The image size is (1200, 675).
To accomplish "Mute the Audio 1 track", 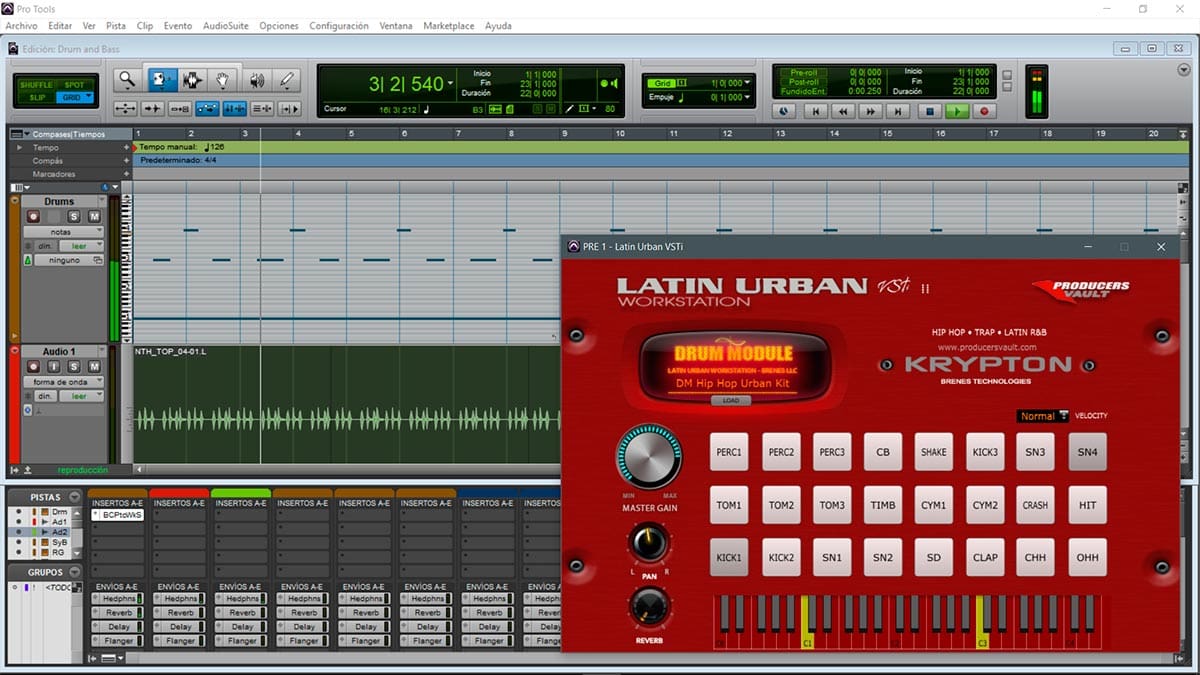I will coord(94,367).
